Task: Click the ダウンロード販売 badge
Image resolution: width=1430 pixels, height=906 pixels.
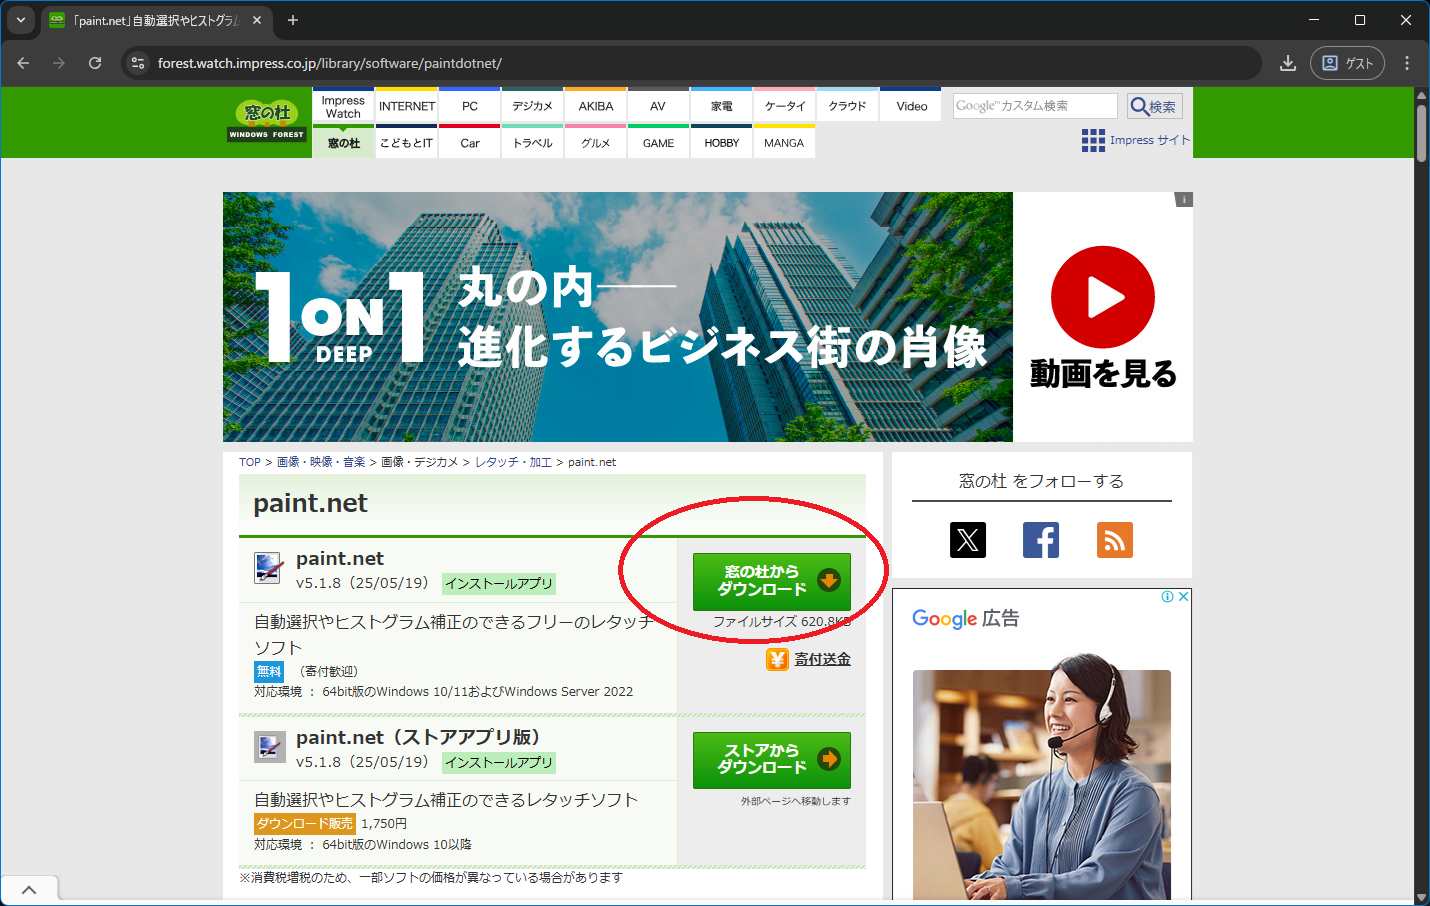Action: (x=305, y=824)
